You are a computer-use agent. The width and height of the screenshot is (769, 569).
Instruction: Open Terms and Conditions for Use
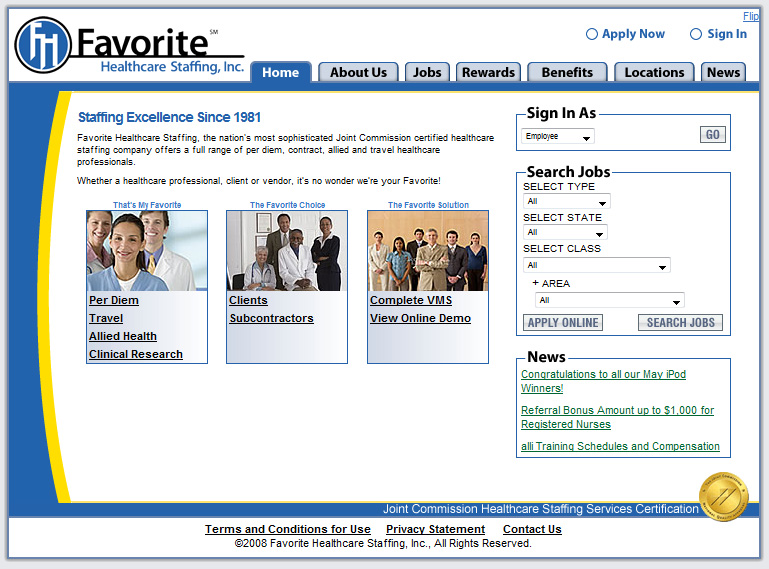click(288, 529)
